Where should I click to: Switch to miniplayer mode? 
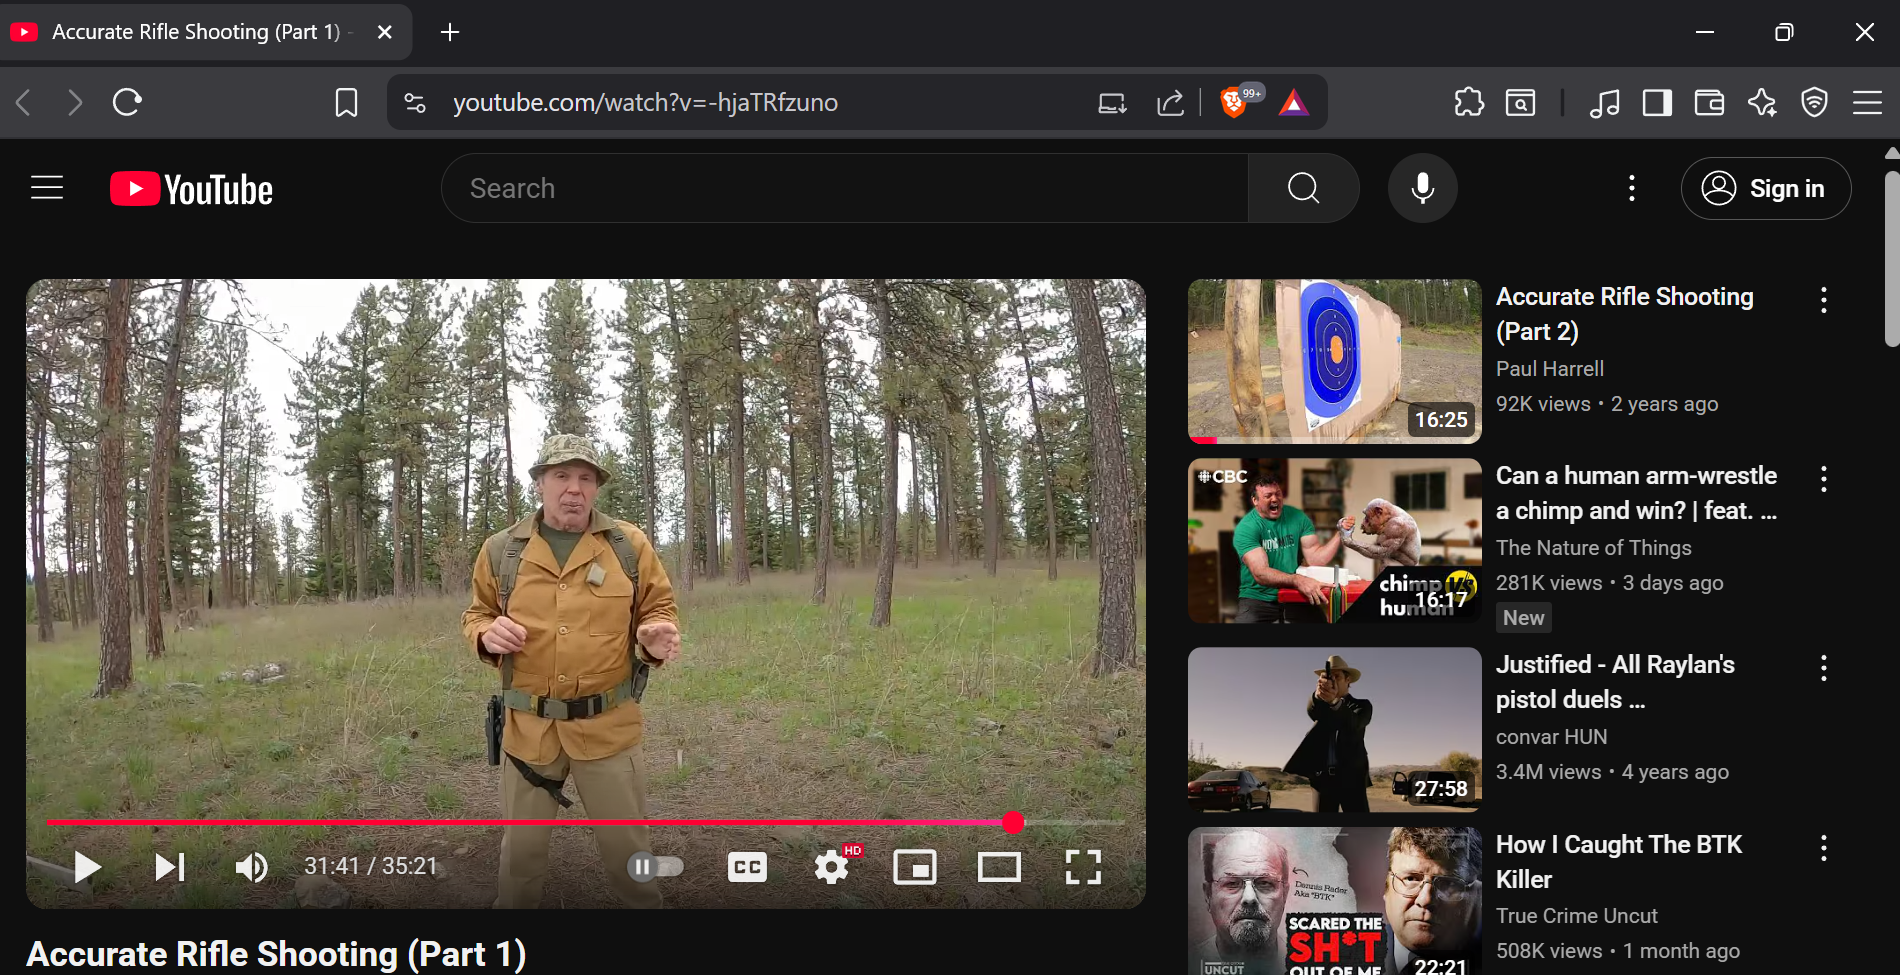[915, 867]
